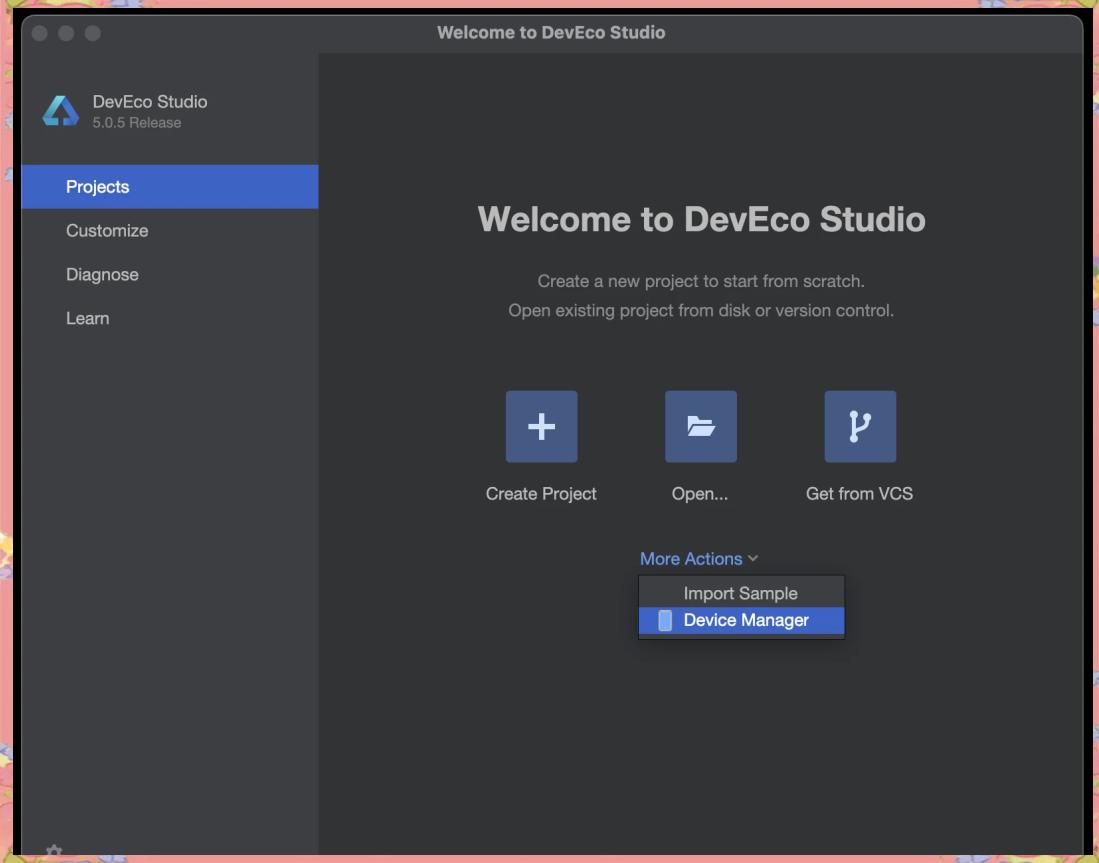Open the Diagnose section
This screenshot has width=1099, height=863.
coord(170,274)
